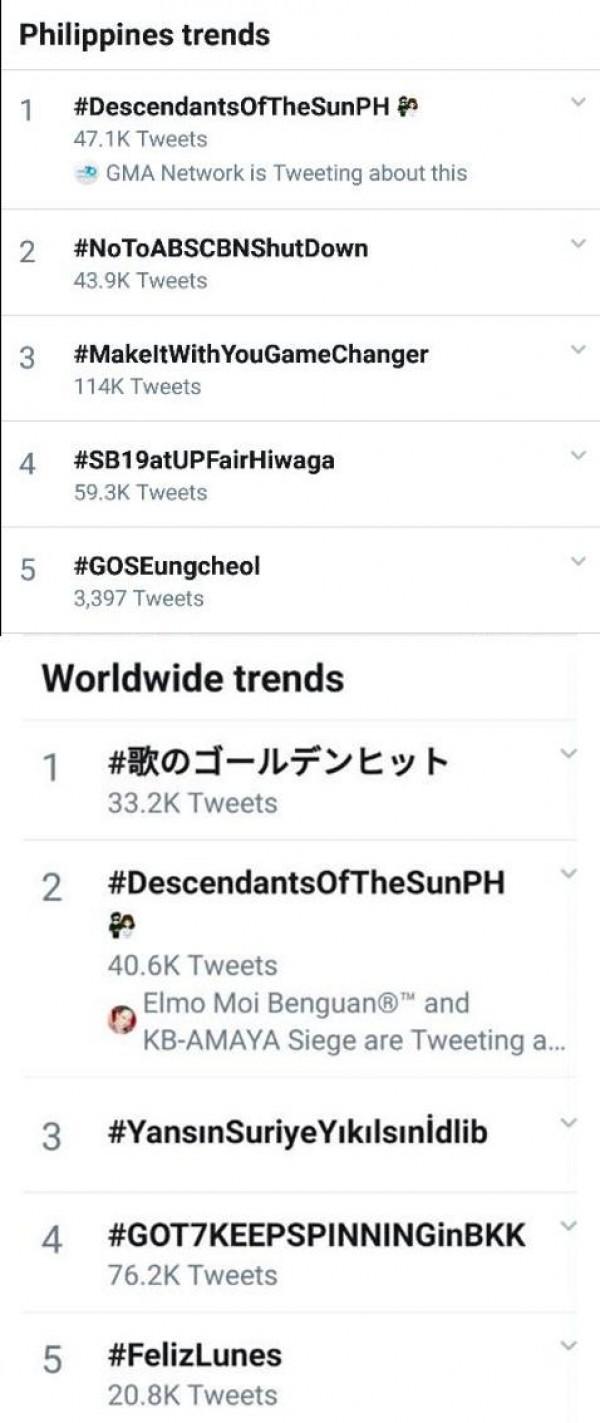Expand chevron next to #SB19atUPFairHiwaga

(x=578, y=455)
